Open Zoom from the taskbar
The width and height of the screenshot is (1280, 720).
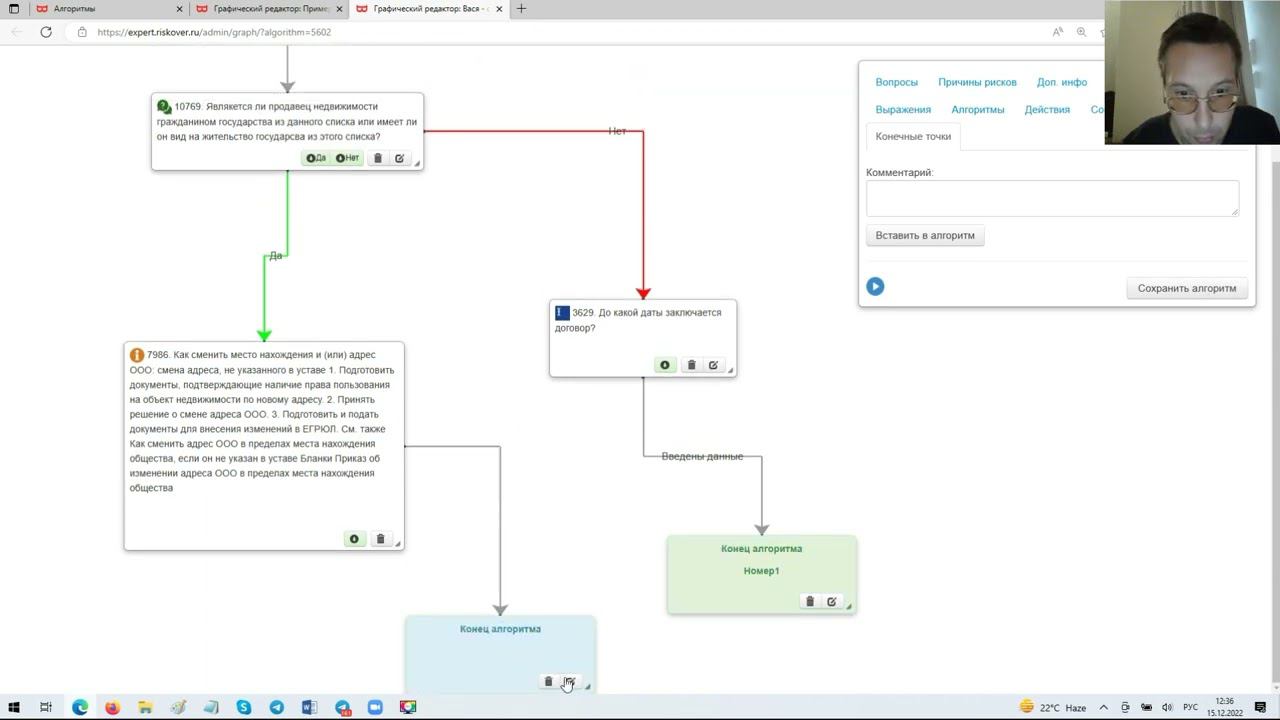375,707
